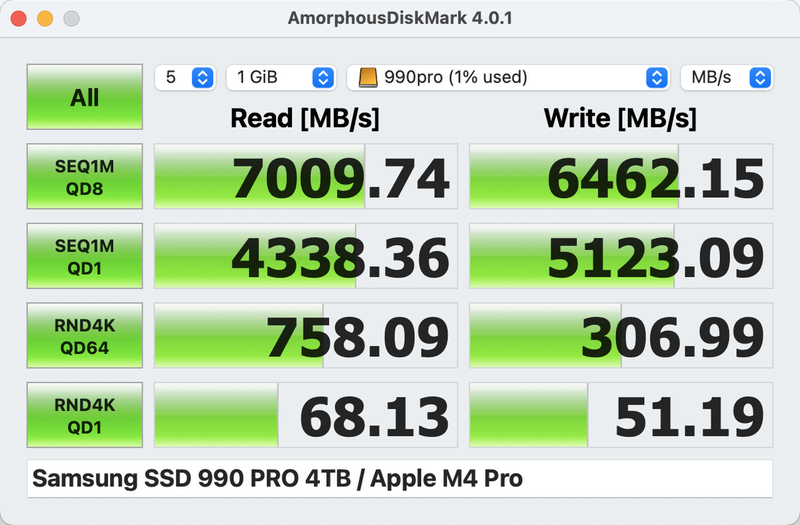Run the RND4K QD1 benchmark
This screenshot has height=525, width=800.
[85, 415]
